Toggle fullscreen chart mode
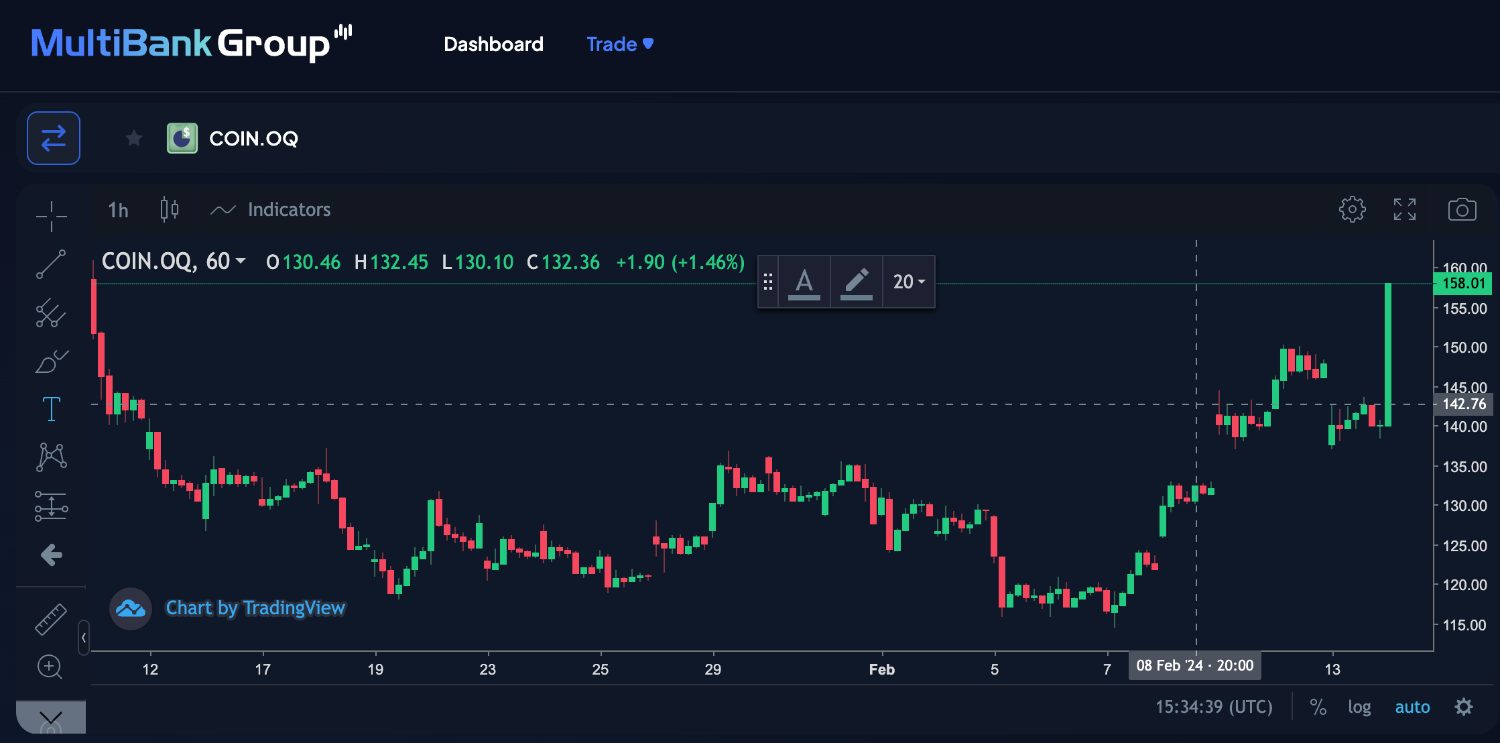Screen dimensions: 1500x743 1405,209
